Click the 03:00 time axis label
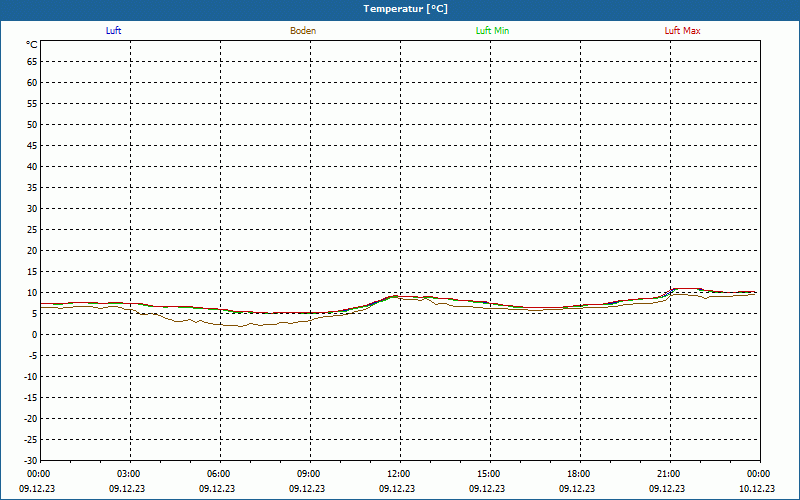The height and width of the screenshot is (500, 800). click(128, 474)
